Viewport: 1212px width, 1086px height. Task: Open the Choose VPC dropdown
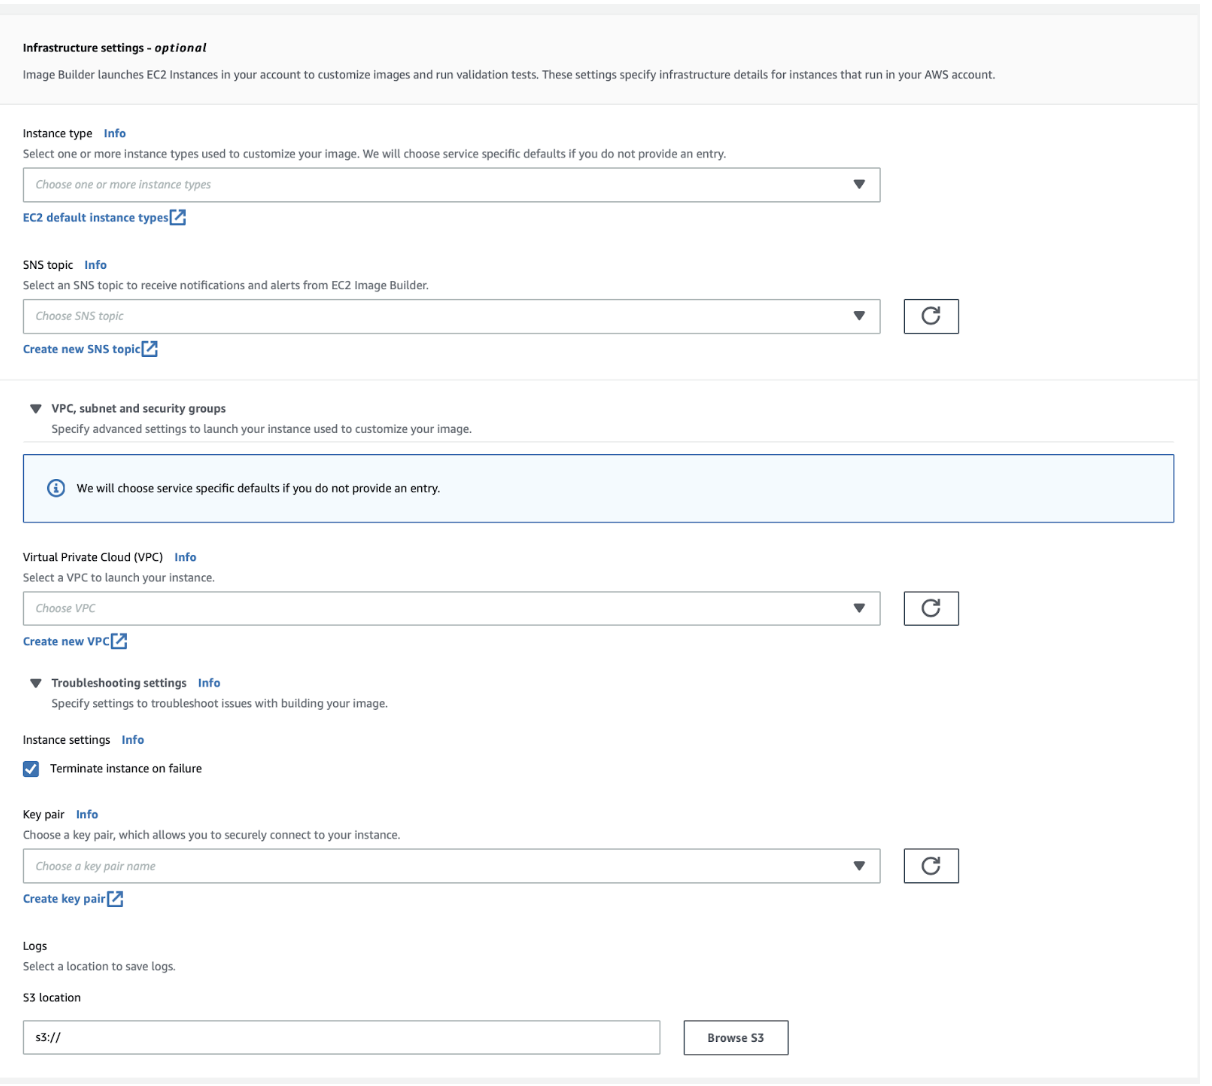[451, 608]
